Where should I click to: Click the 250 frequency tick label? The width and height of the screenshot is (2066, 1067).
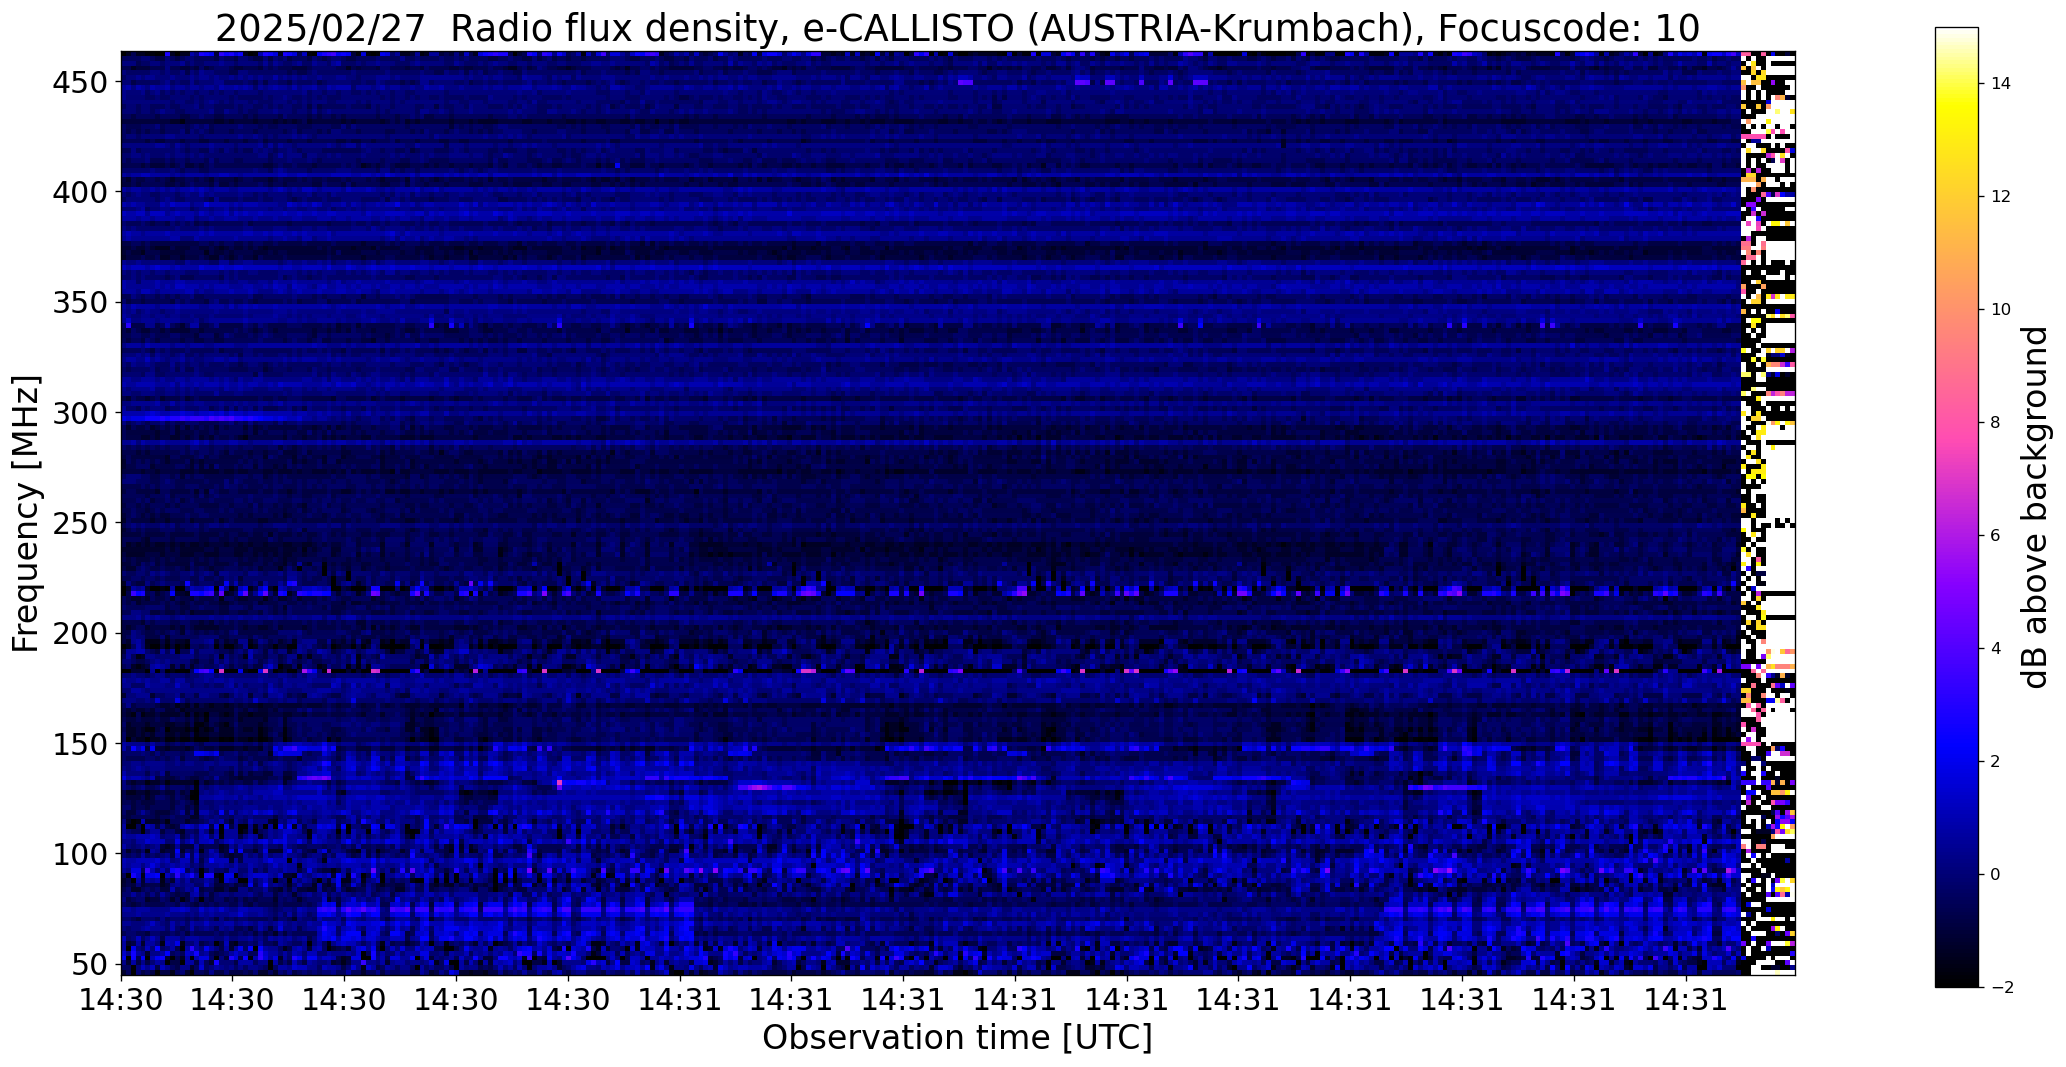pos(79,523)
